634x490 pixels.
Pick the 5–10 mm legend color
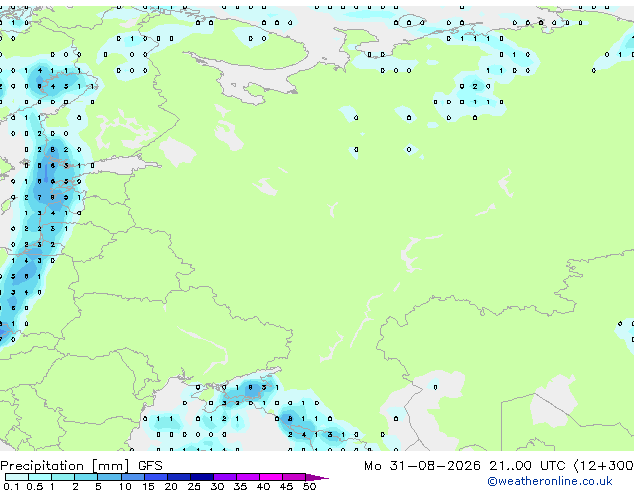[109, 477]
